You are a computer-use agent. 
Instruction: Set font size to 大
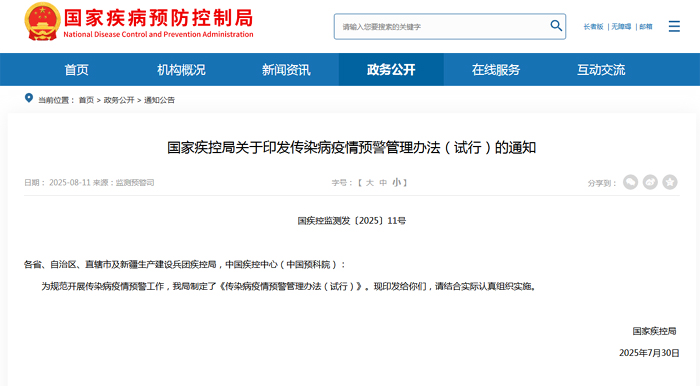click(x=370, y=183)
